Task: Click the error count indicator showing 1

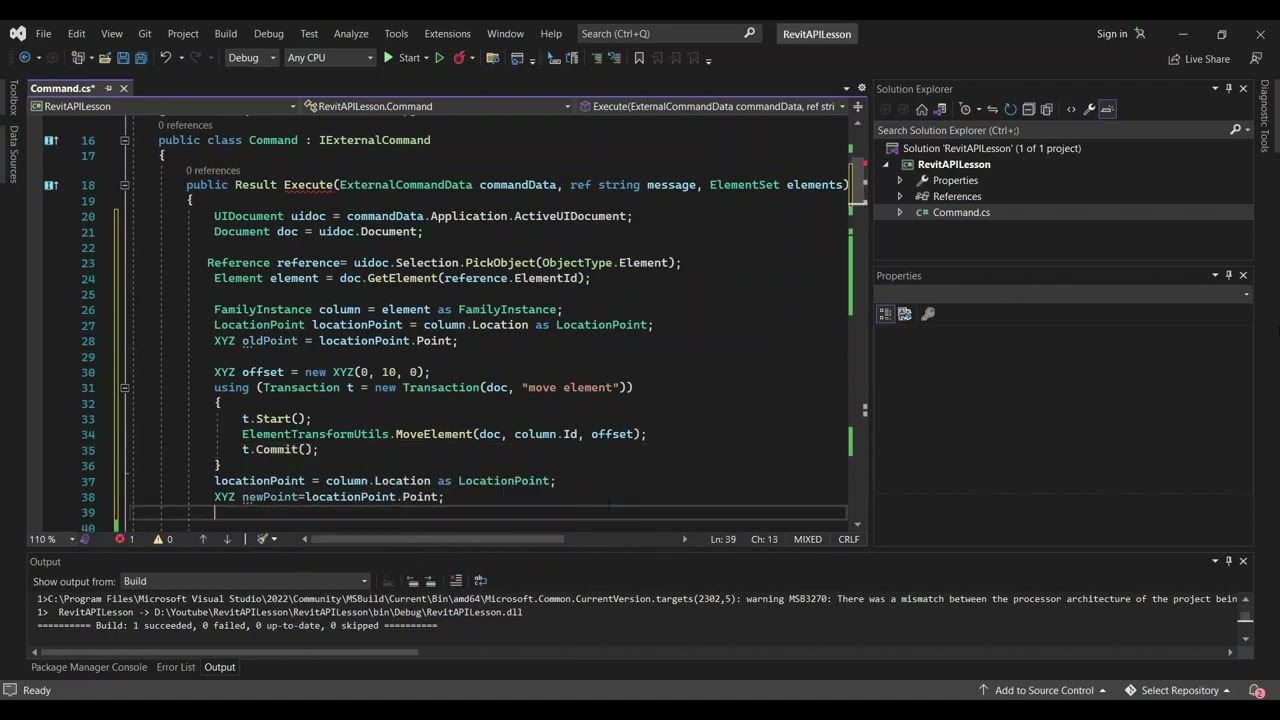Action: [x=125, y=539]
